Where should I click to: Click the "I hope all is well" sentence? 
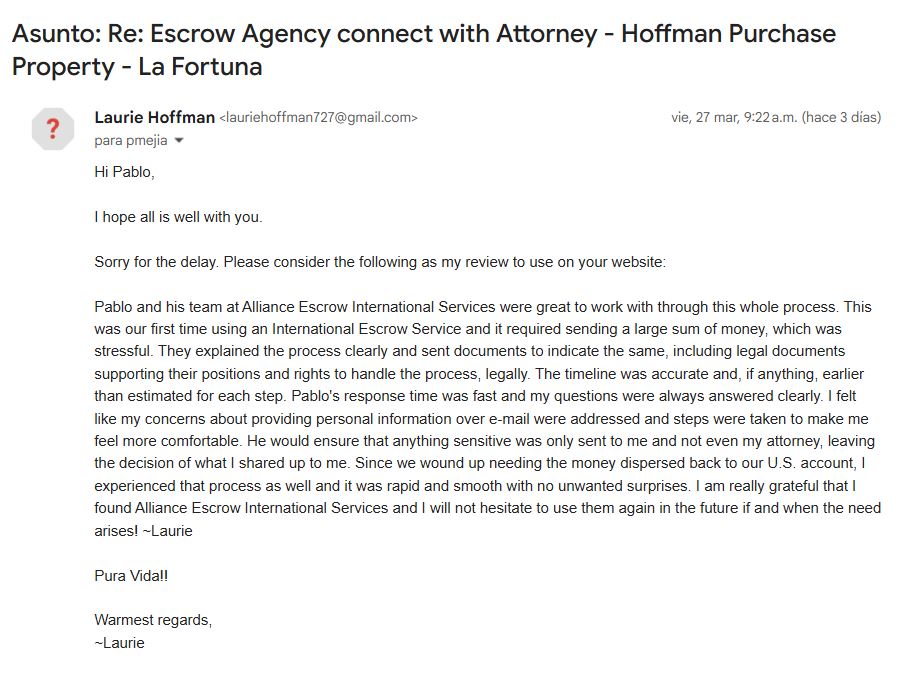(178, 216)
